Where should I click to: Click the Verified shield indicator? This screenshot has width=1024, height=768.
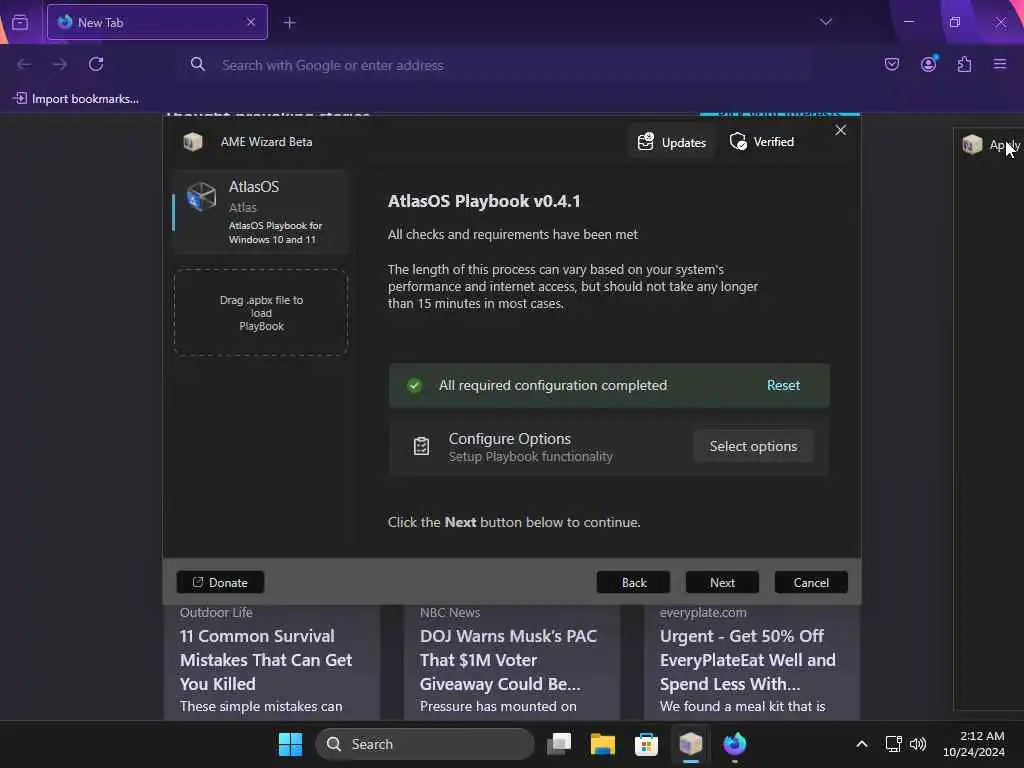point(761,142)
